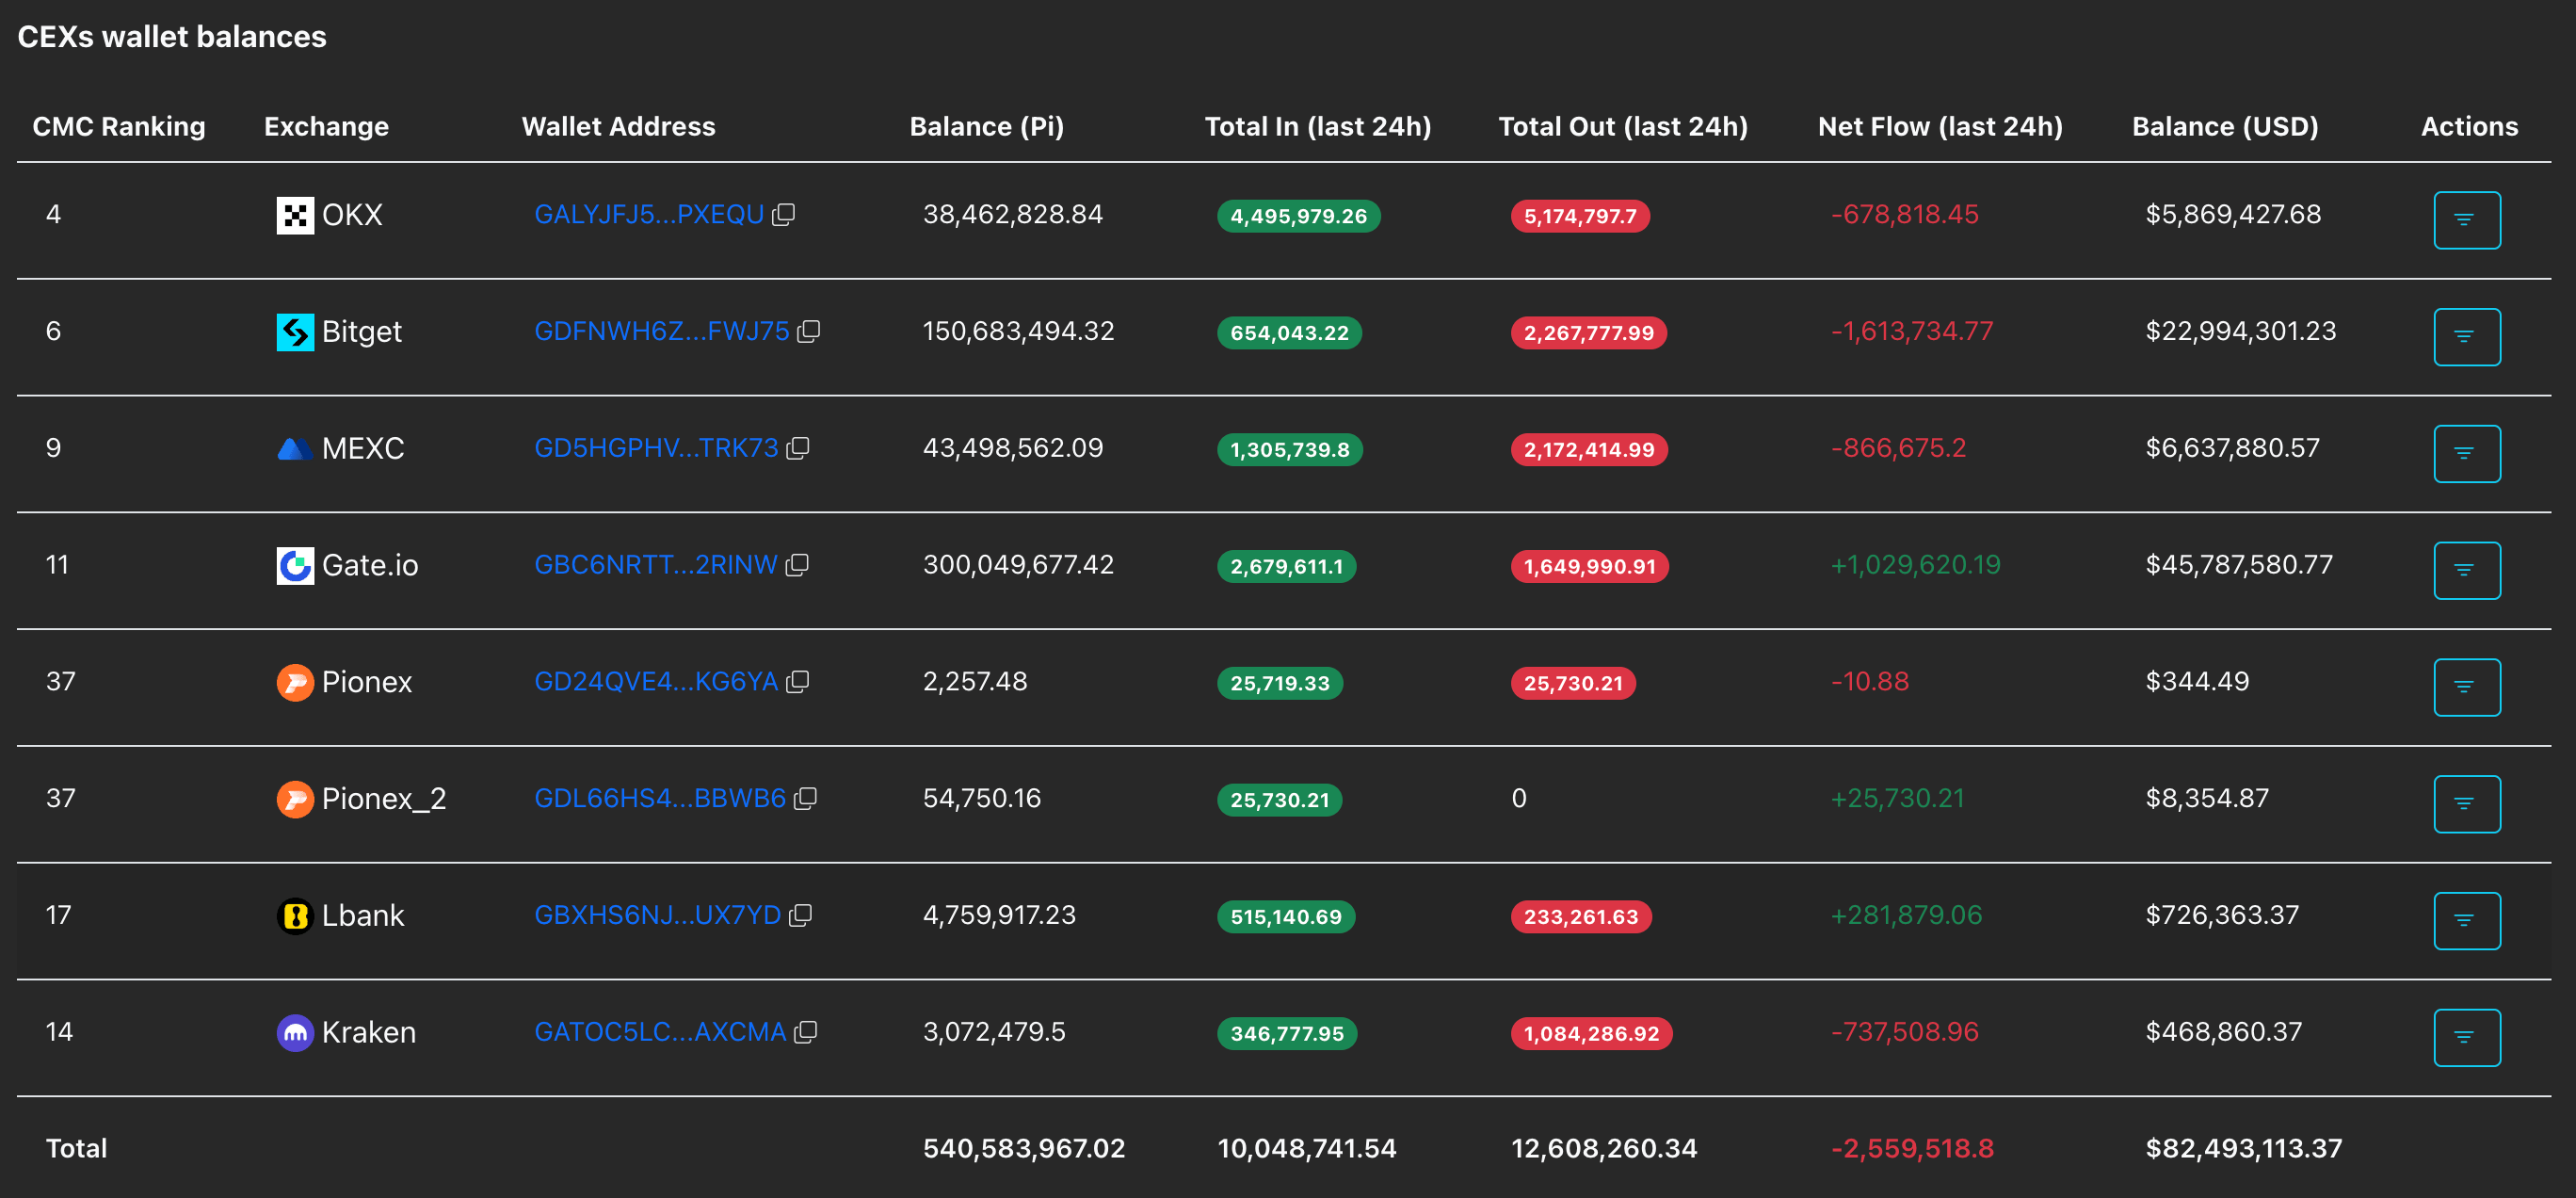This screenshot has width=2576, height=1198.
Task: Click total balance 540,583,967.02
Action: (x=1024, y=1148)
